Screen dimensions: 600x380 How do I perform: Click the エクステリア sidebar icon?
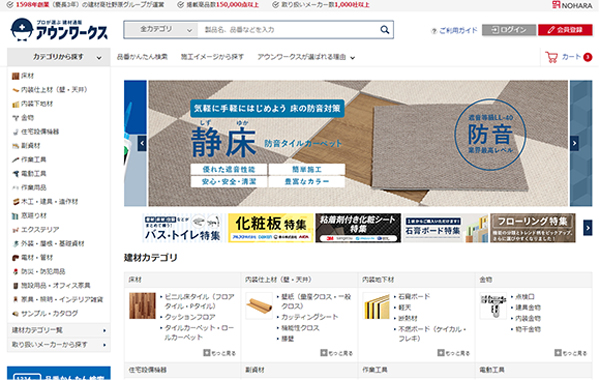pyautogui.click(x=15, y=230)
